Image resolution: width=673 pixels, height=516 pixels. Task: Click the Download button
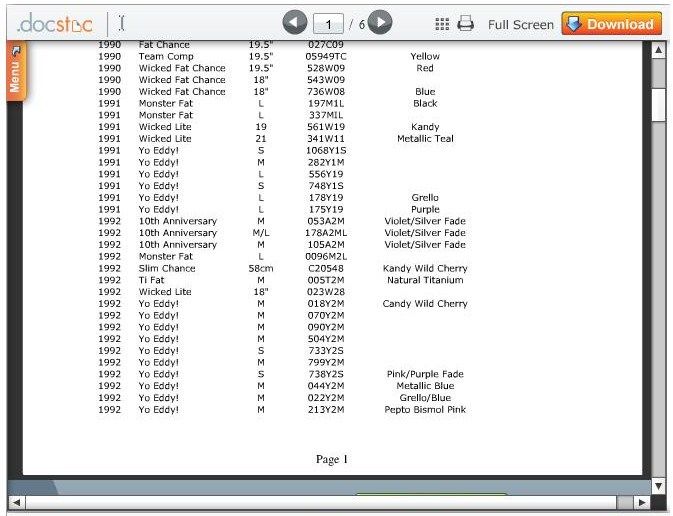pos(612,24)
